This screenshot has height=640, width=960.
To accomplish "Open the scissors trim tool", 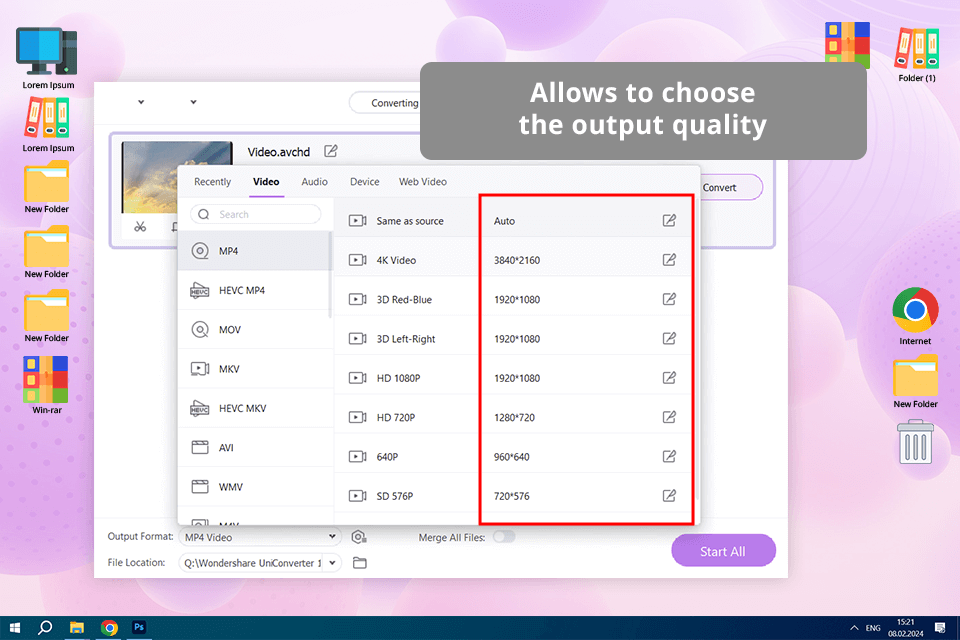I will tap(140, 227).
